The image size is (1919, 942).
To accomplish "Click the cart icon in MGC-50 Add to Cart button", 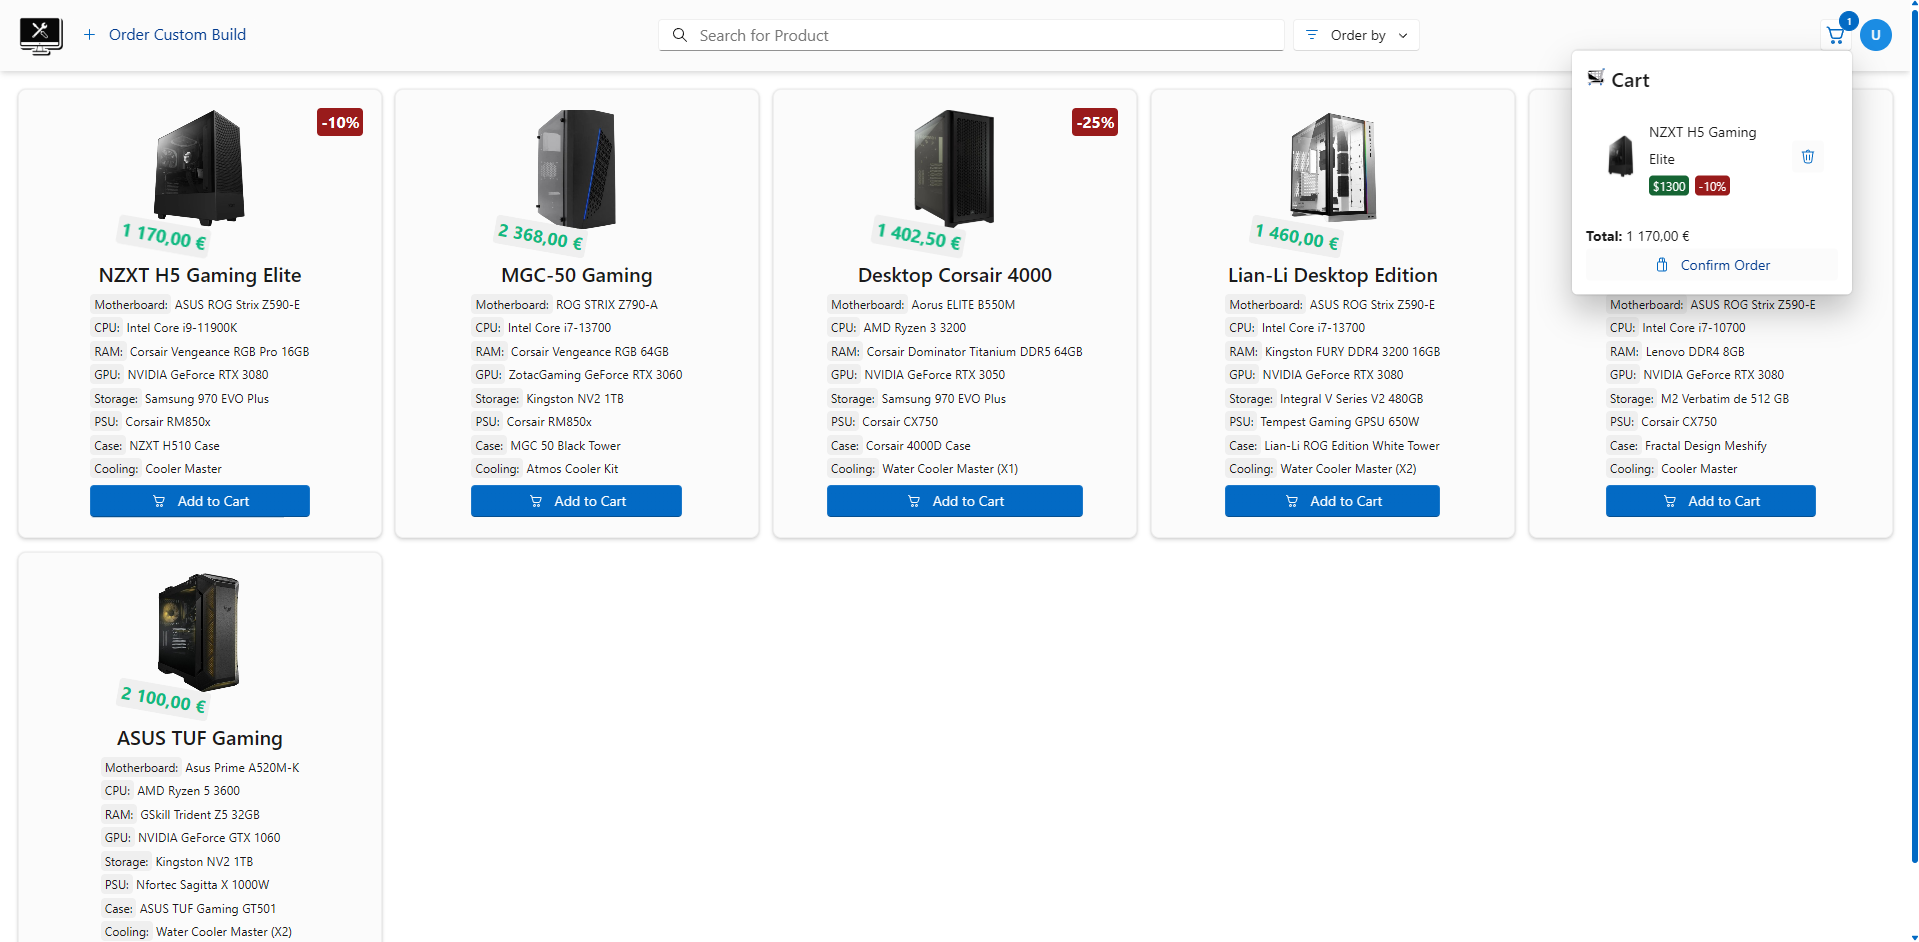I will (536, 501).
